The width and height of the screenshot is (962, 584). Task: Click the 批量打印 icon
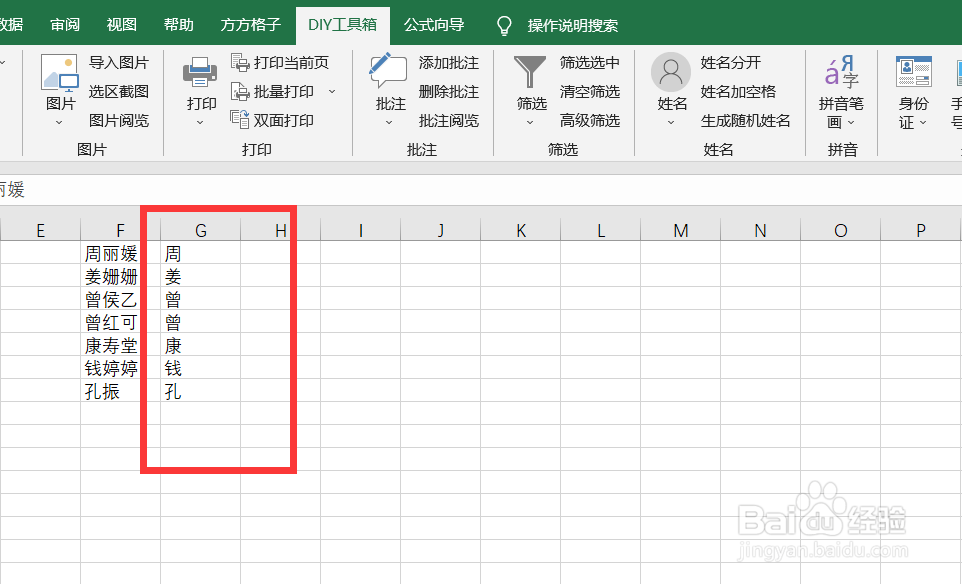pyautogui.click(x=239, y=91)
